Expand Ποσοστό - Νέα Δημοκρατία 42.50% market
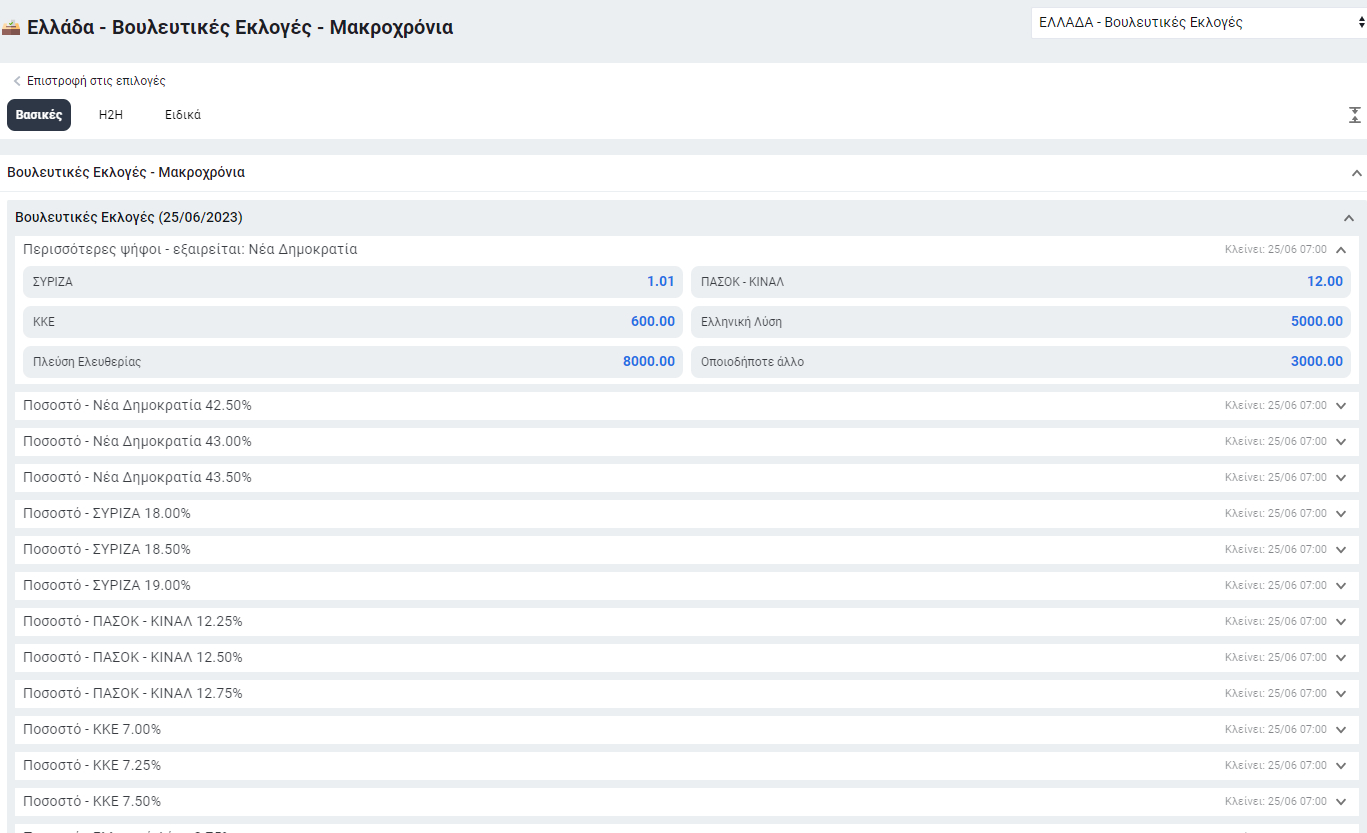 pos(1341,406)
